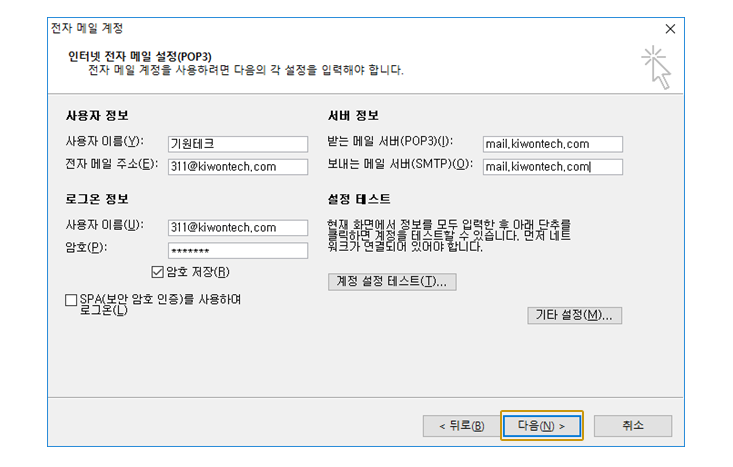Close the 전자 메일 계정 dialog window

tap(669, 29)
